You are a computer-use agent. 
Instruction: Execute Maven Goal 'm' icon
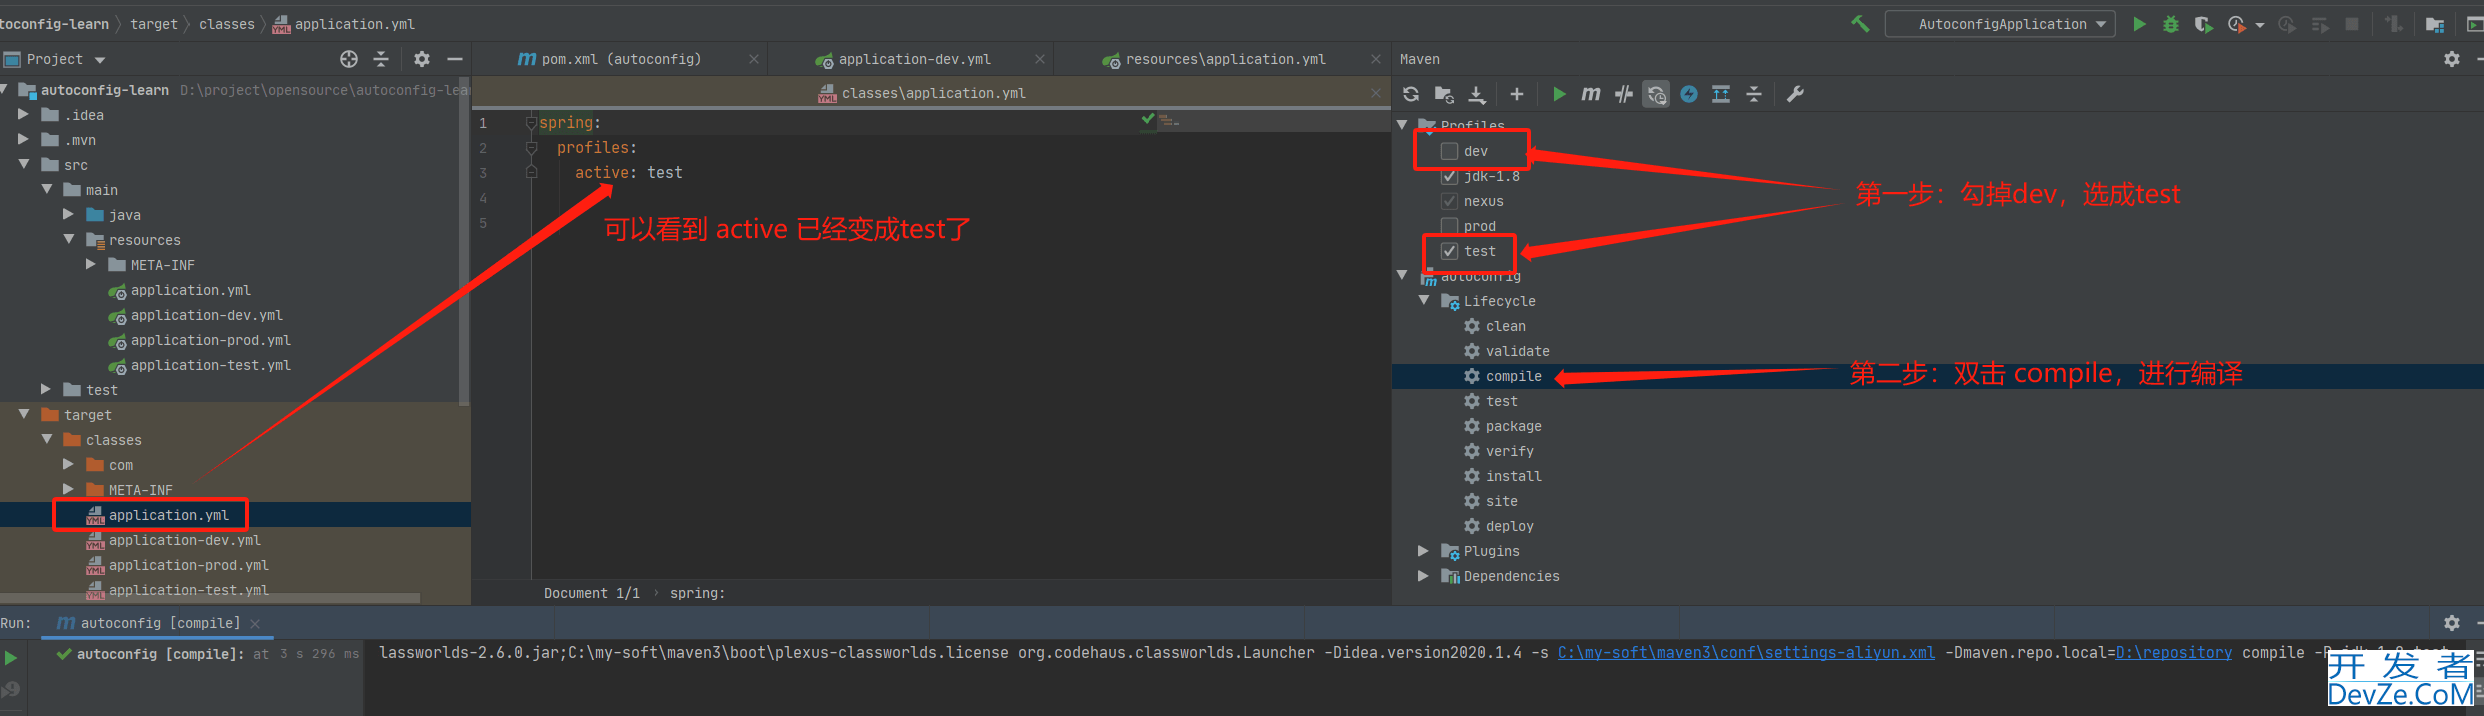(1591, 94)
